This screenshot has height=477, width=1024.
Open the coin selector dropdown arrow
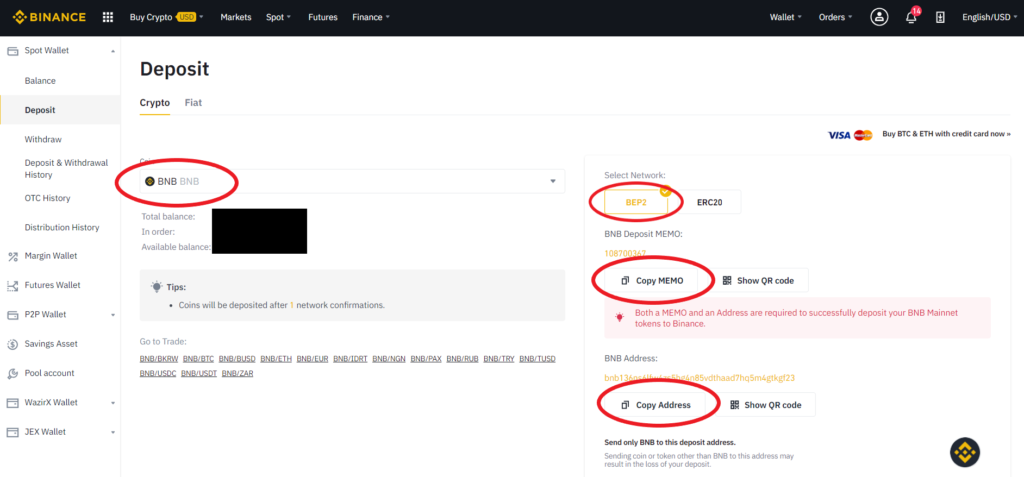pyautogui.click(x=553, y=182)
